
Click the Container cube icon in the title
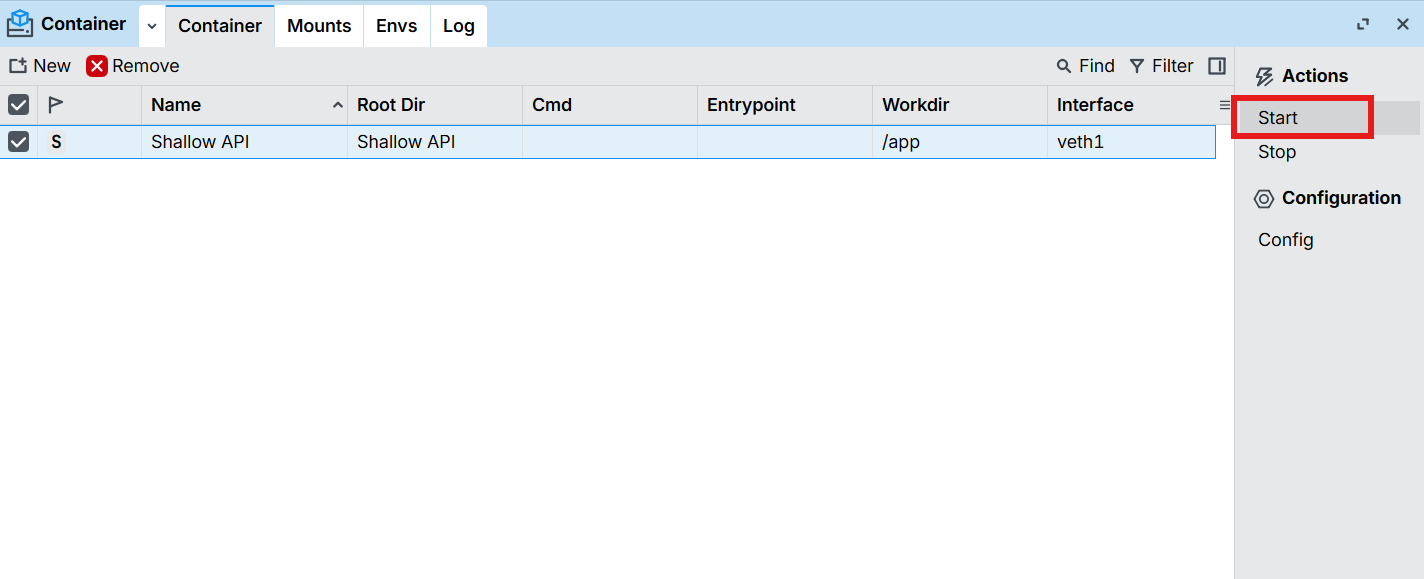[20, 24]
